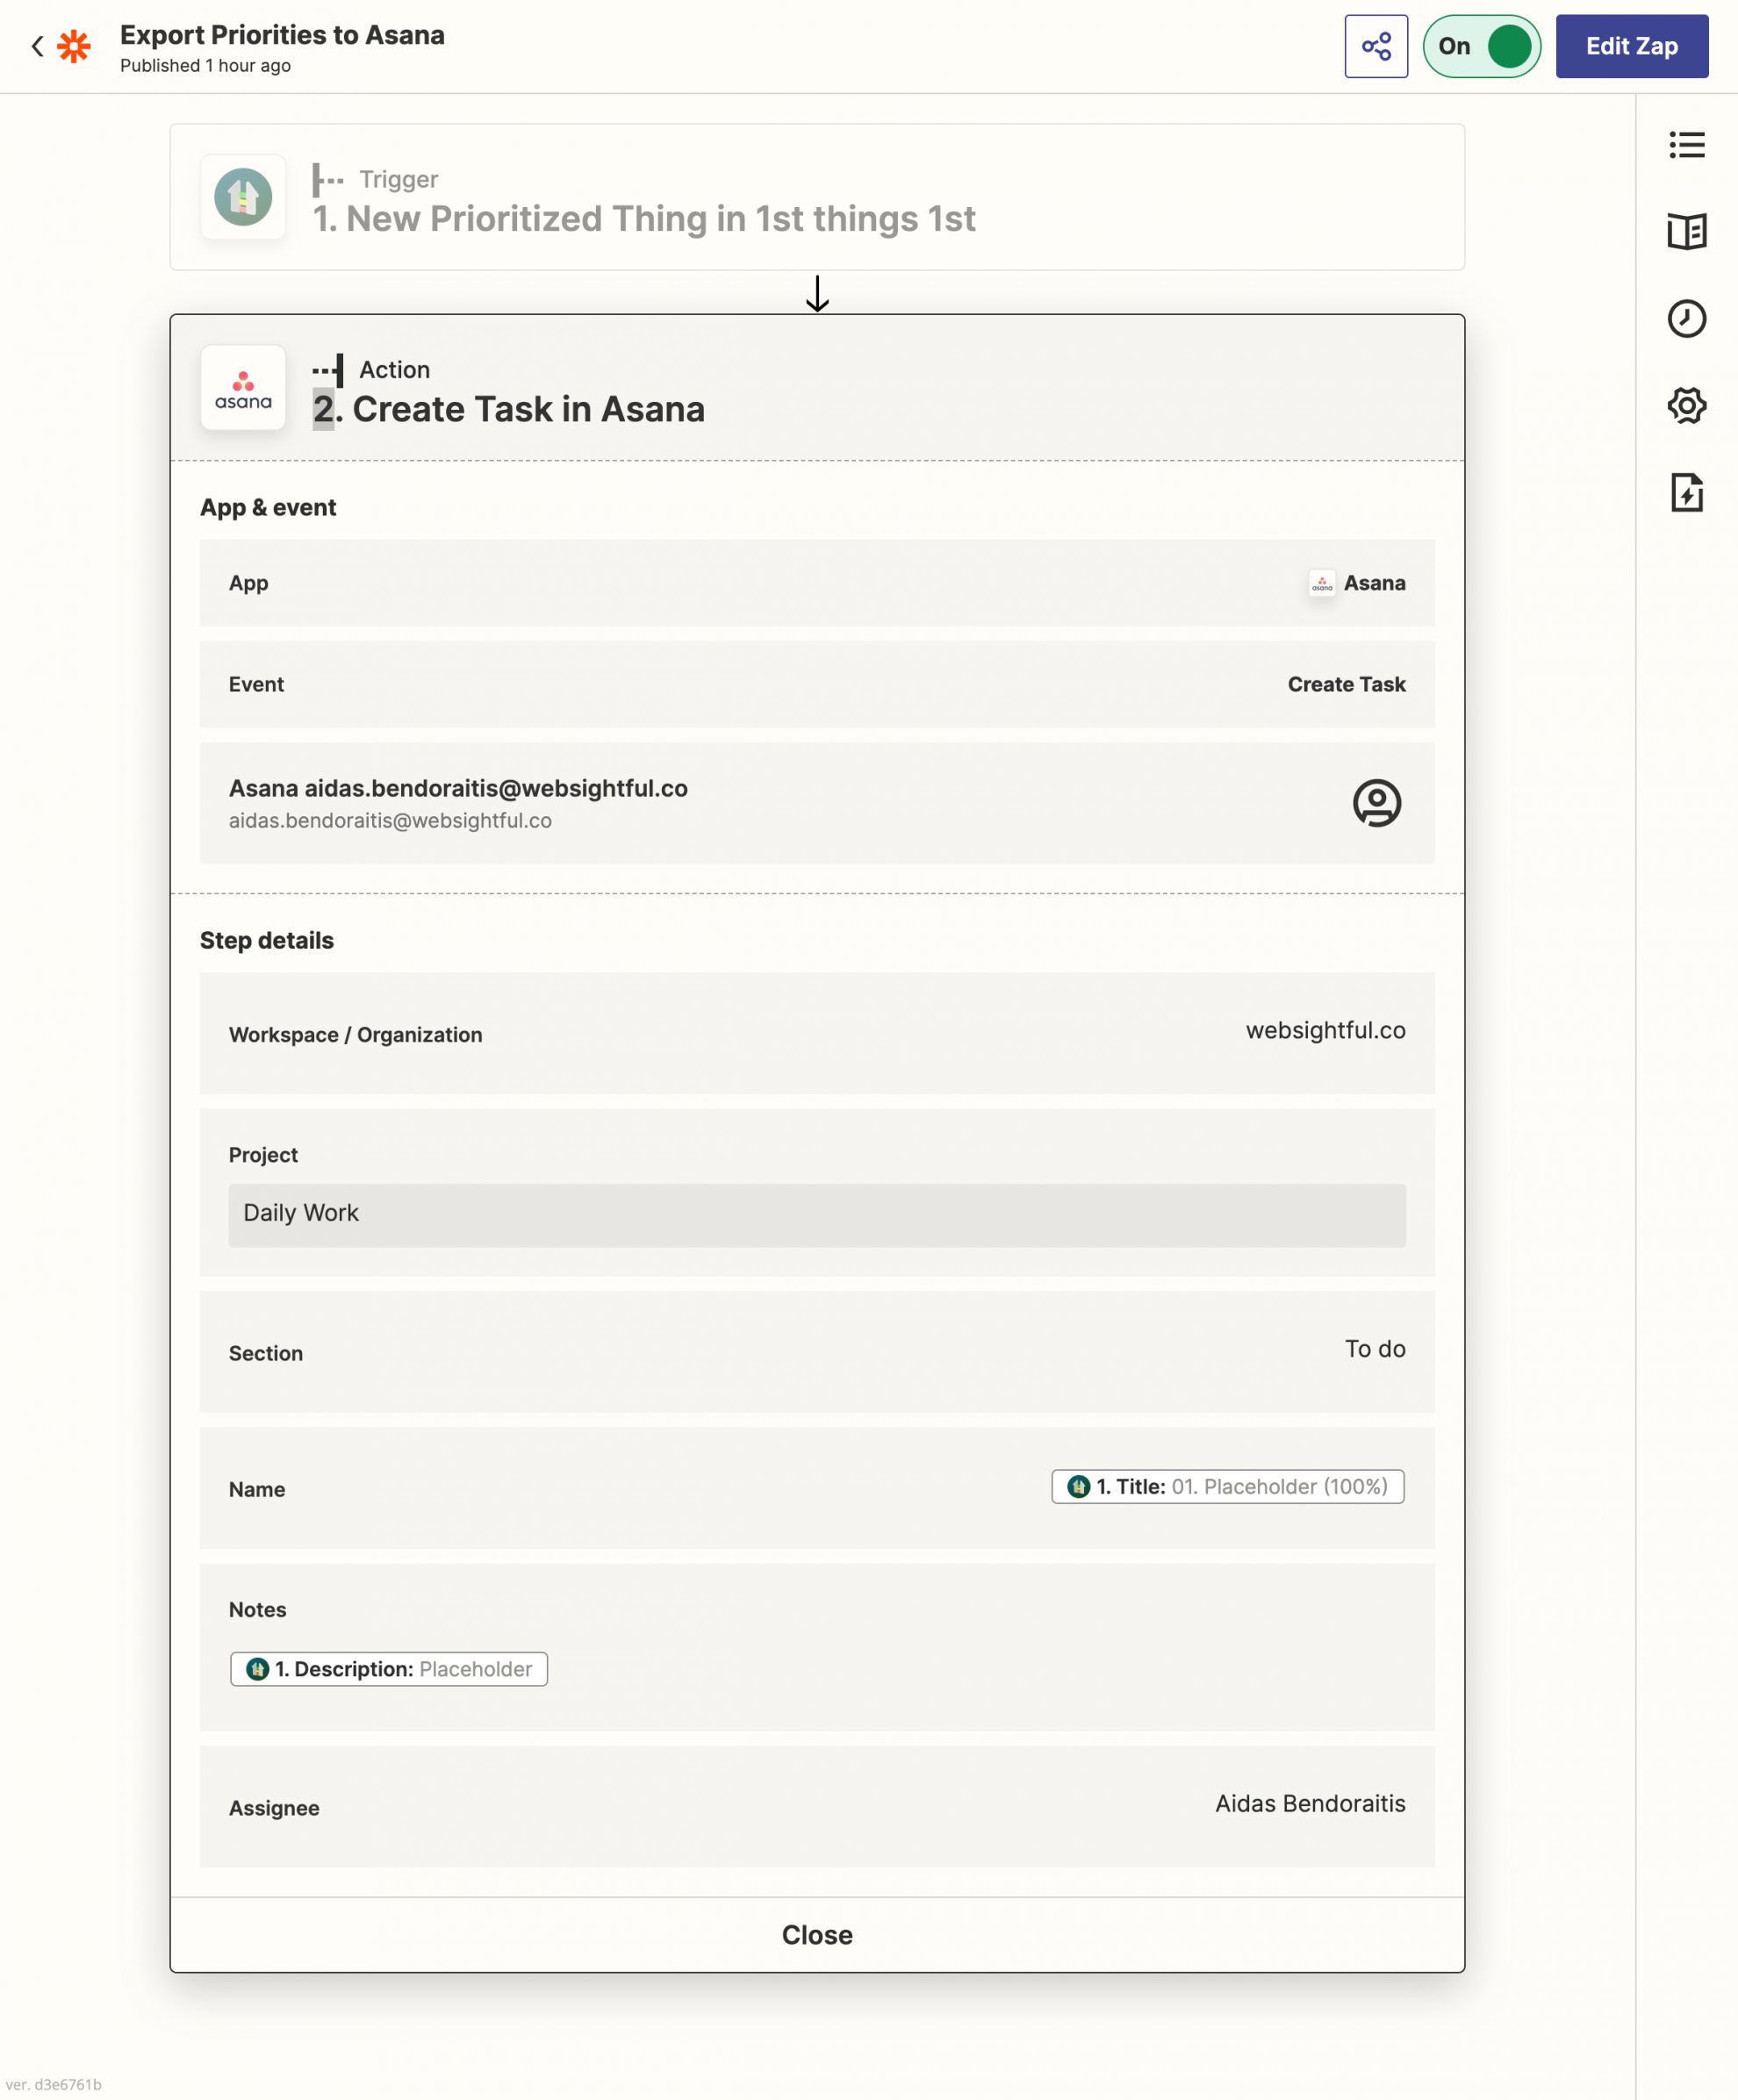1738x2100 pixels.
Task: Click the websightful.co workspace value
Action: [x=1325, y=1030]
